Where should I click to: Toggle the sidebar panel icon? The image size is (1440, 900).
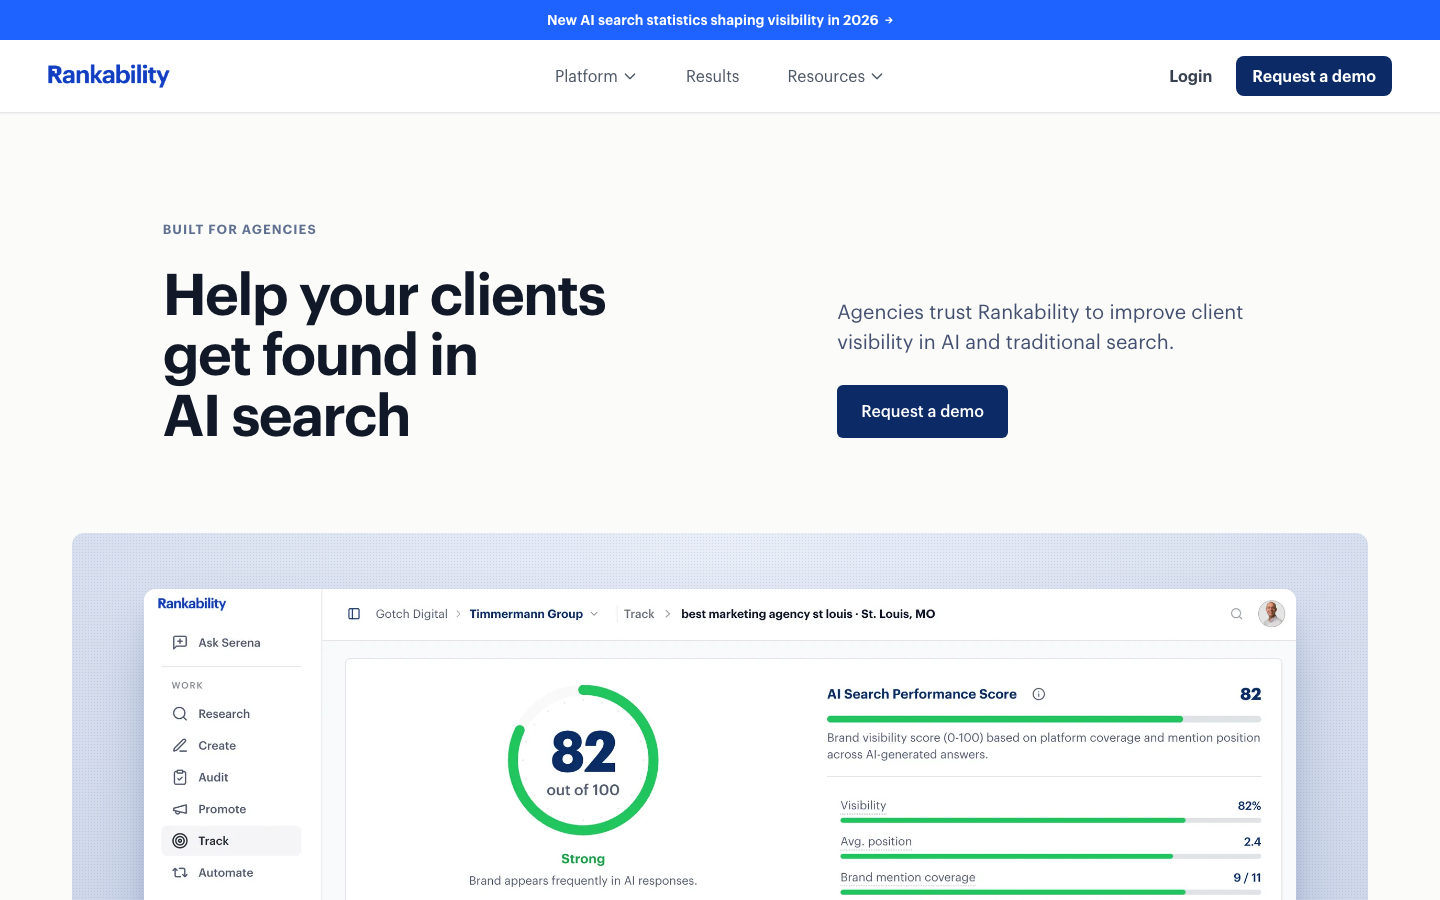[354, 614]
